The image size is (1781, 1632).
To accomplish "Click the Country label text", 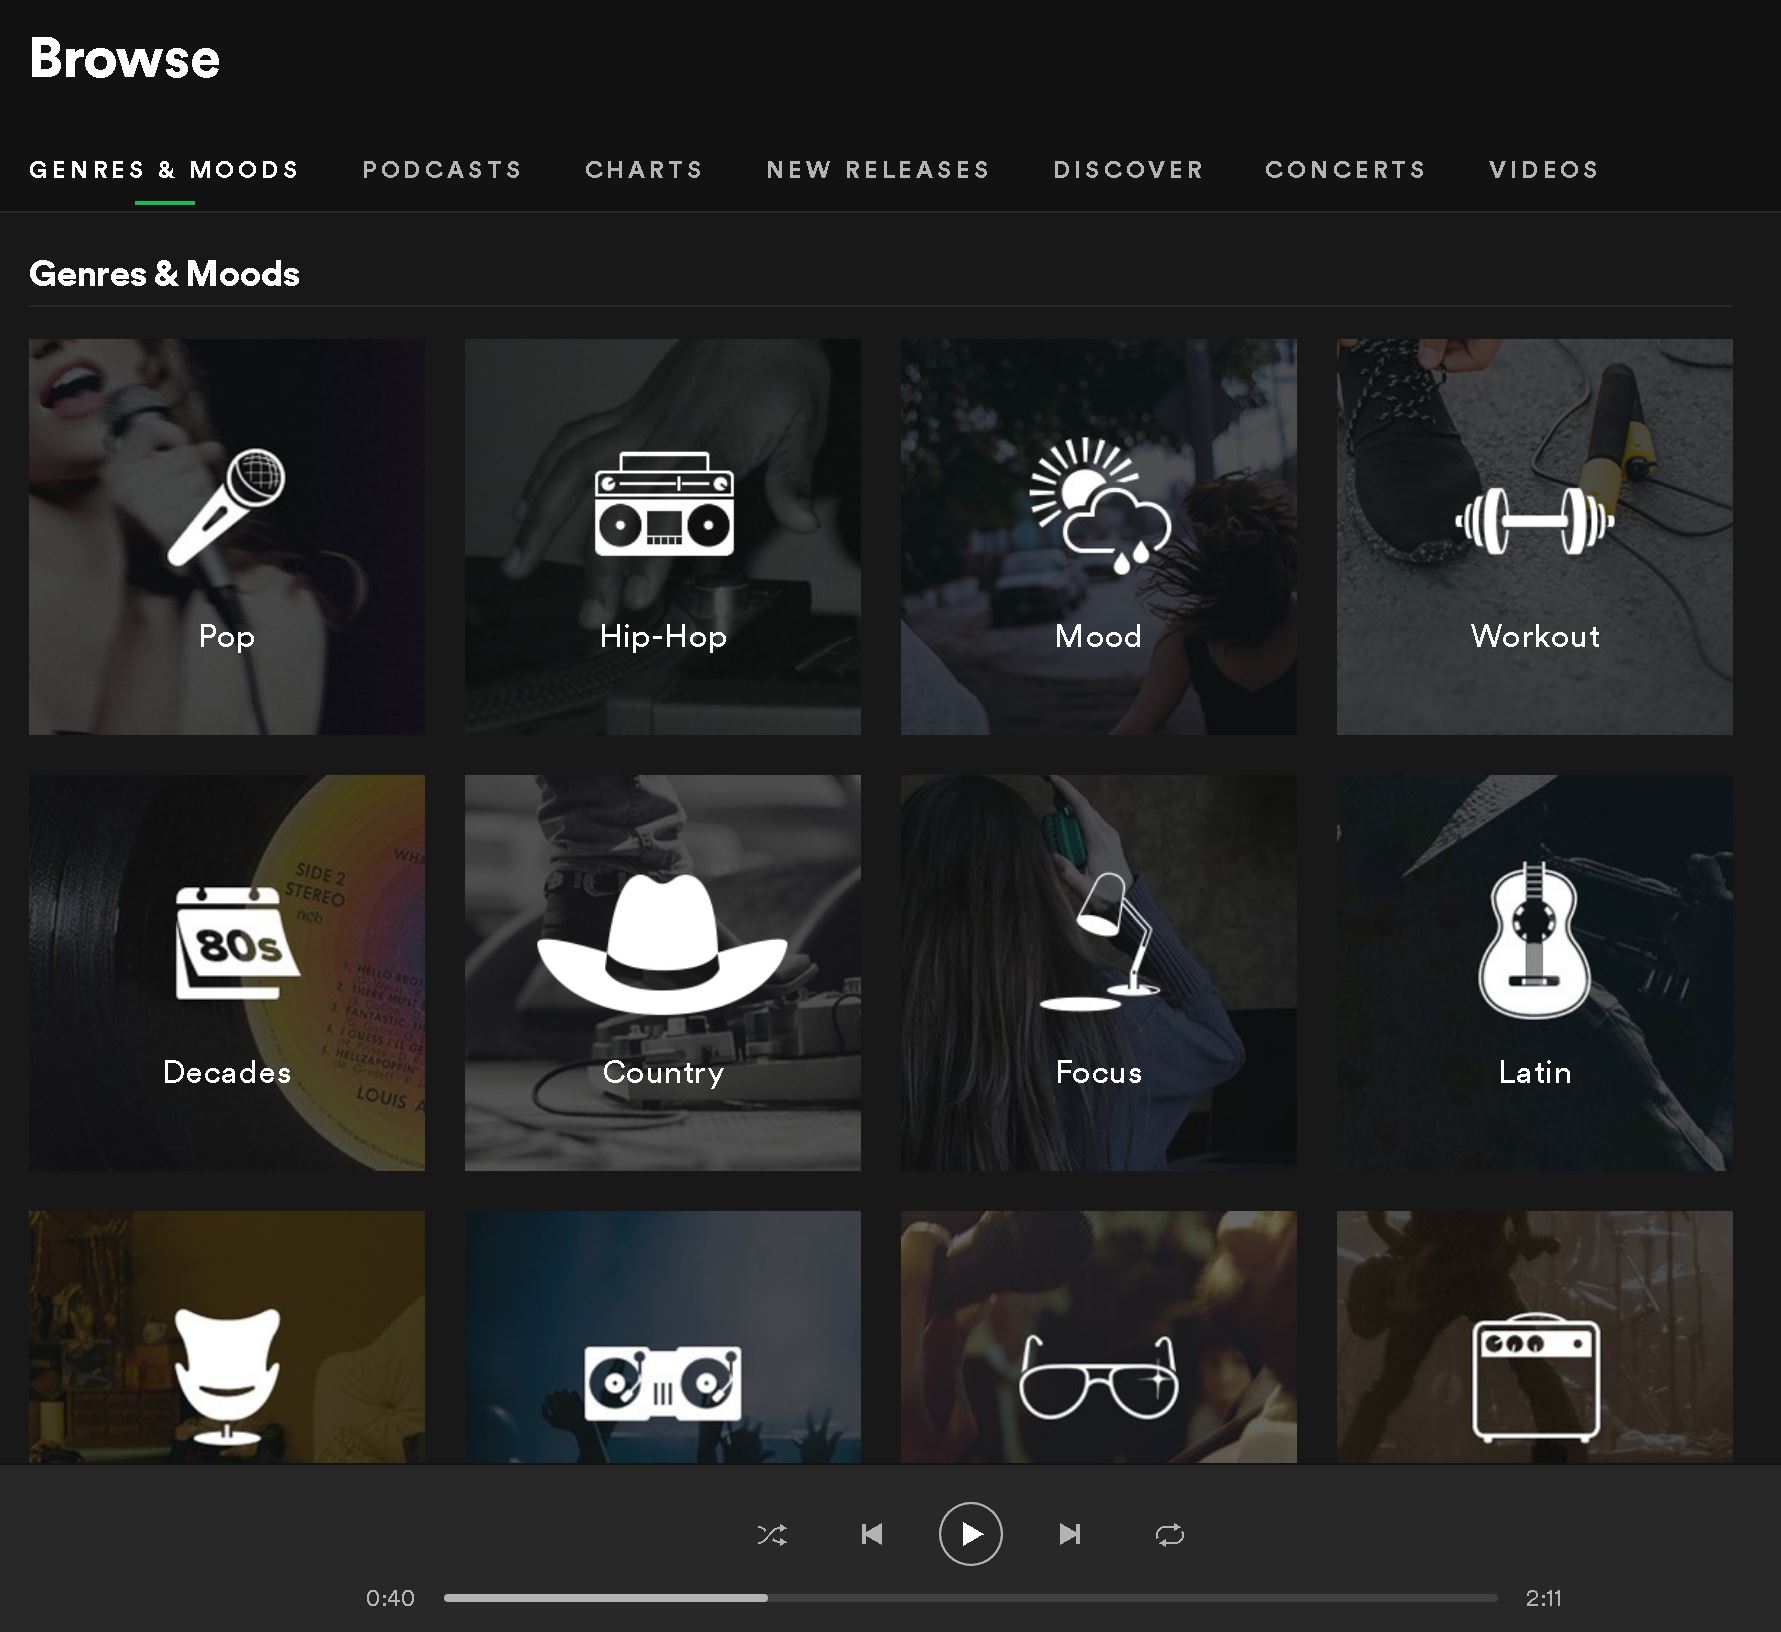I will point(663,1073).
